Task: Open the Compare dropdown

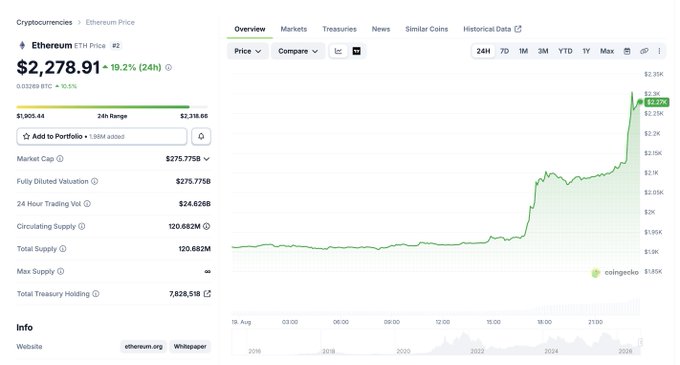Action: coord(298,51)
